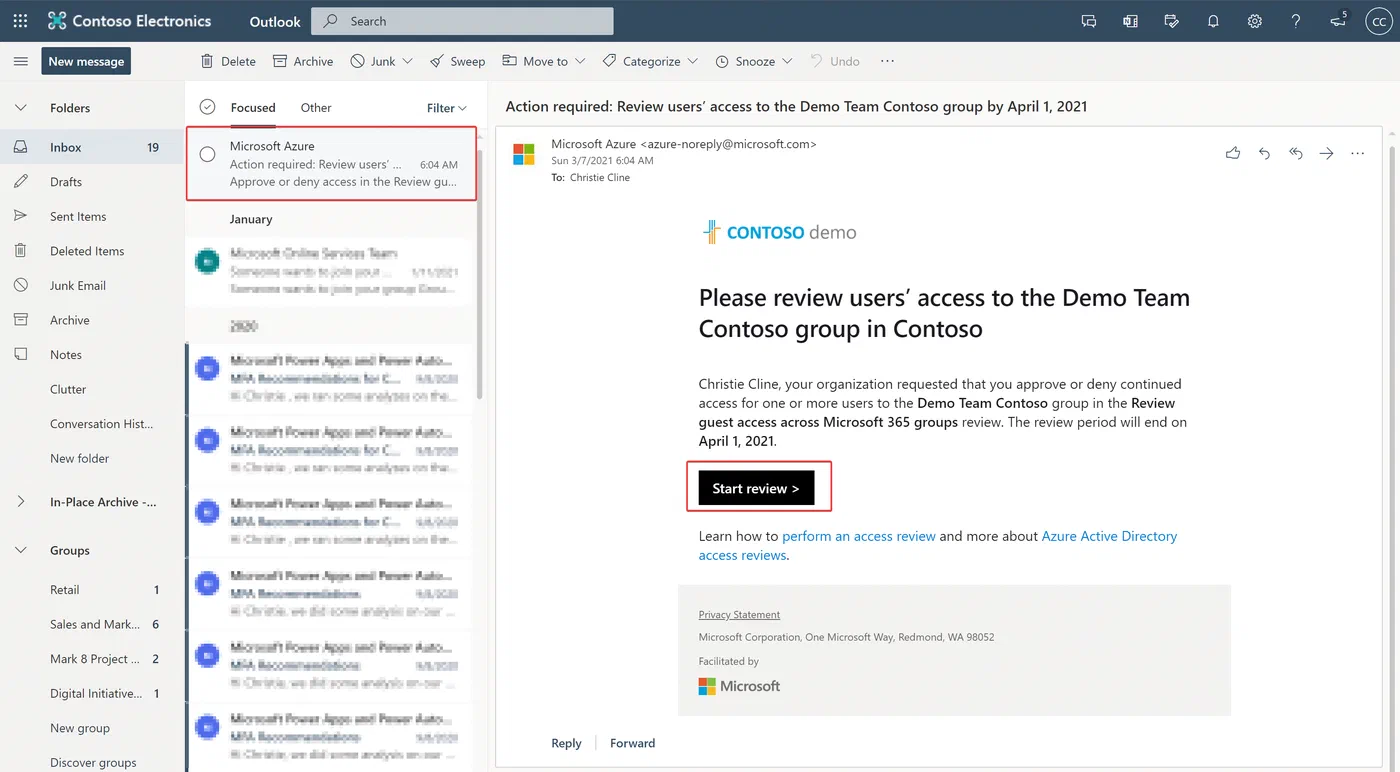Click Discover groups
Screen dimensions: 1400x772
tap(93, 762)
